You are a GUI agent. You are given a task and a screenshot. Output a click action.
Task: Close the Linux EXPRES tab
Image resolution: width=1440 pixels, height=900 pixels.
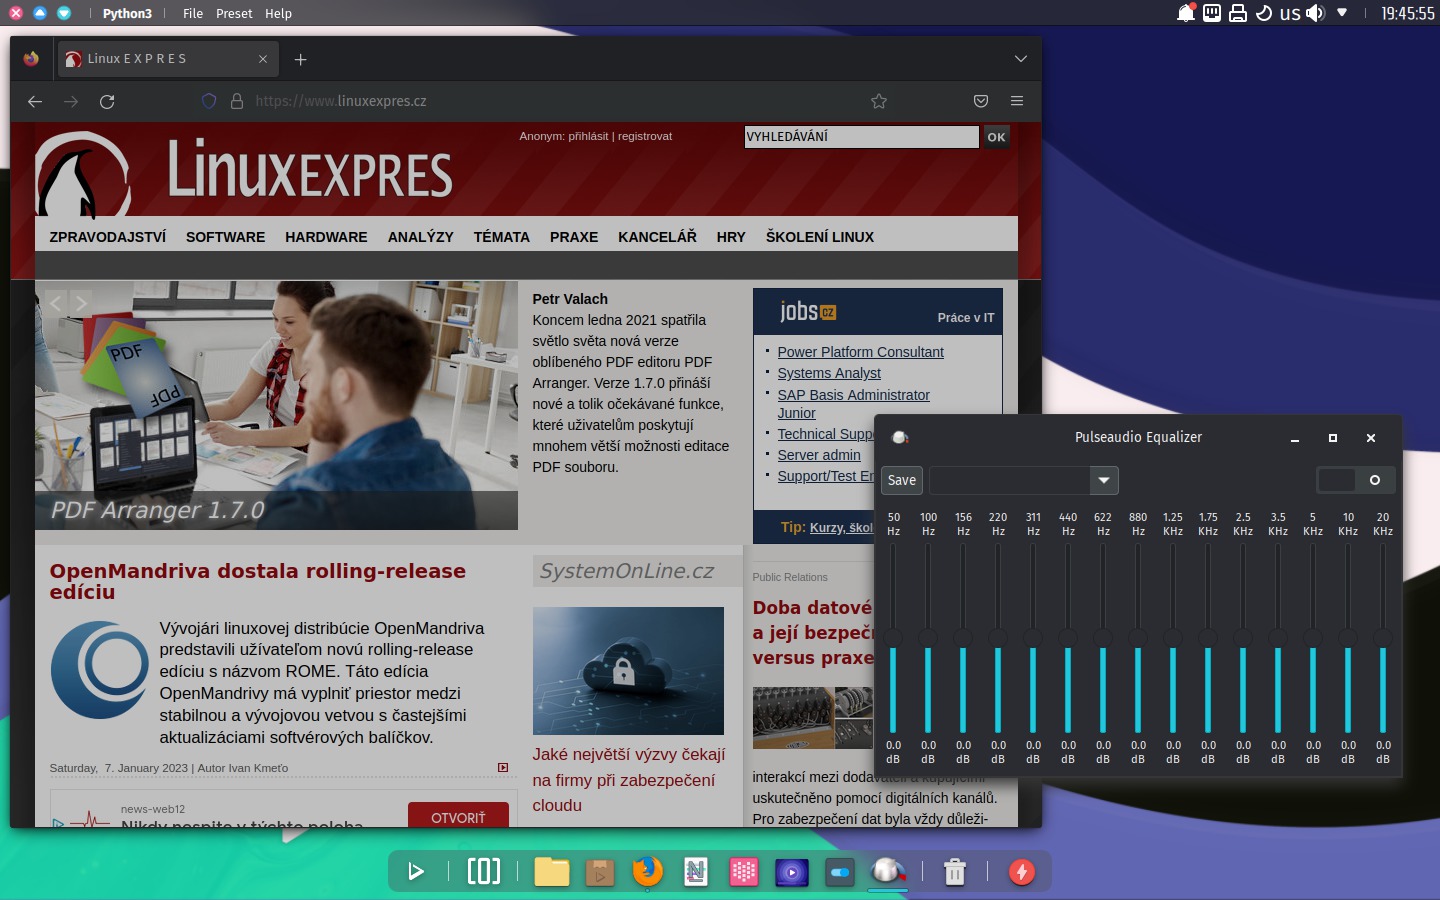click(263, 59)
